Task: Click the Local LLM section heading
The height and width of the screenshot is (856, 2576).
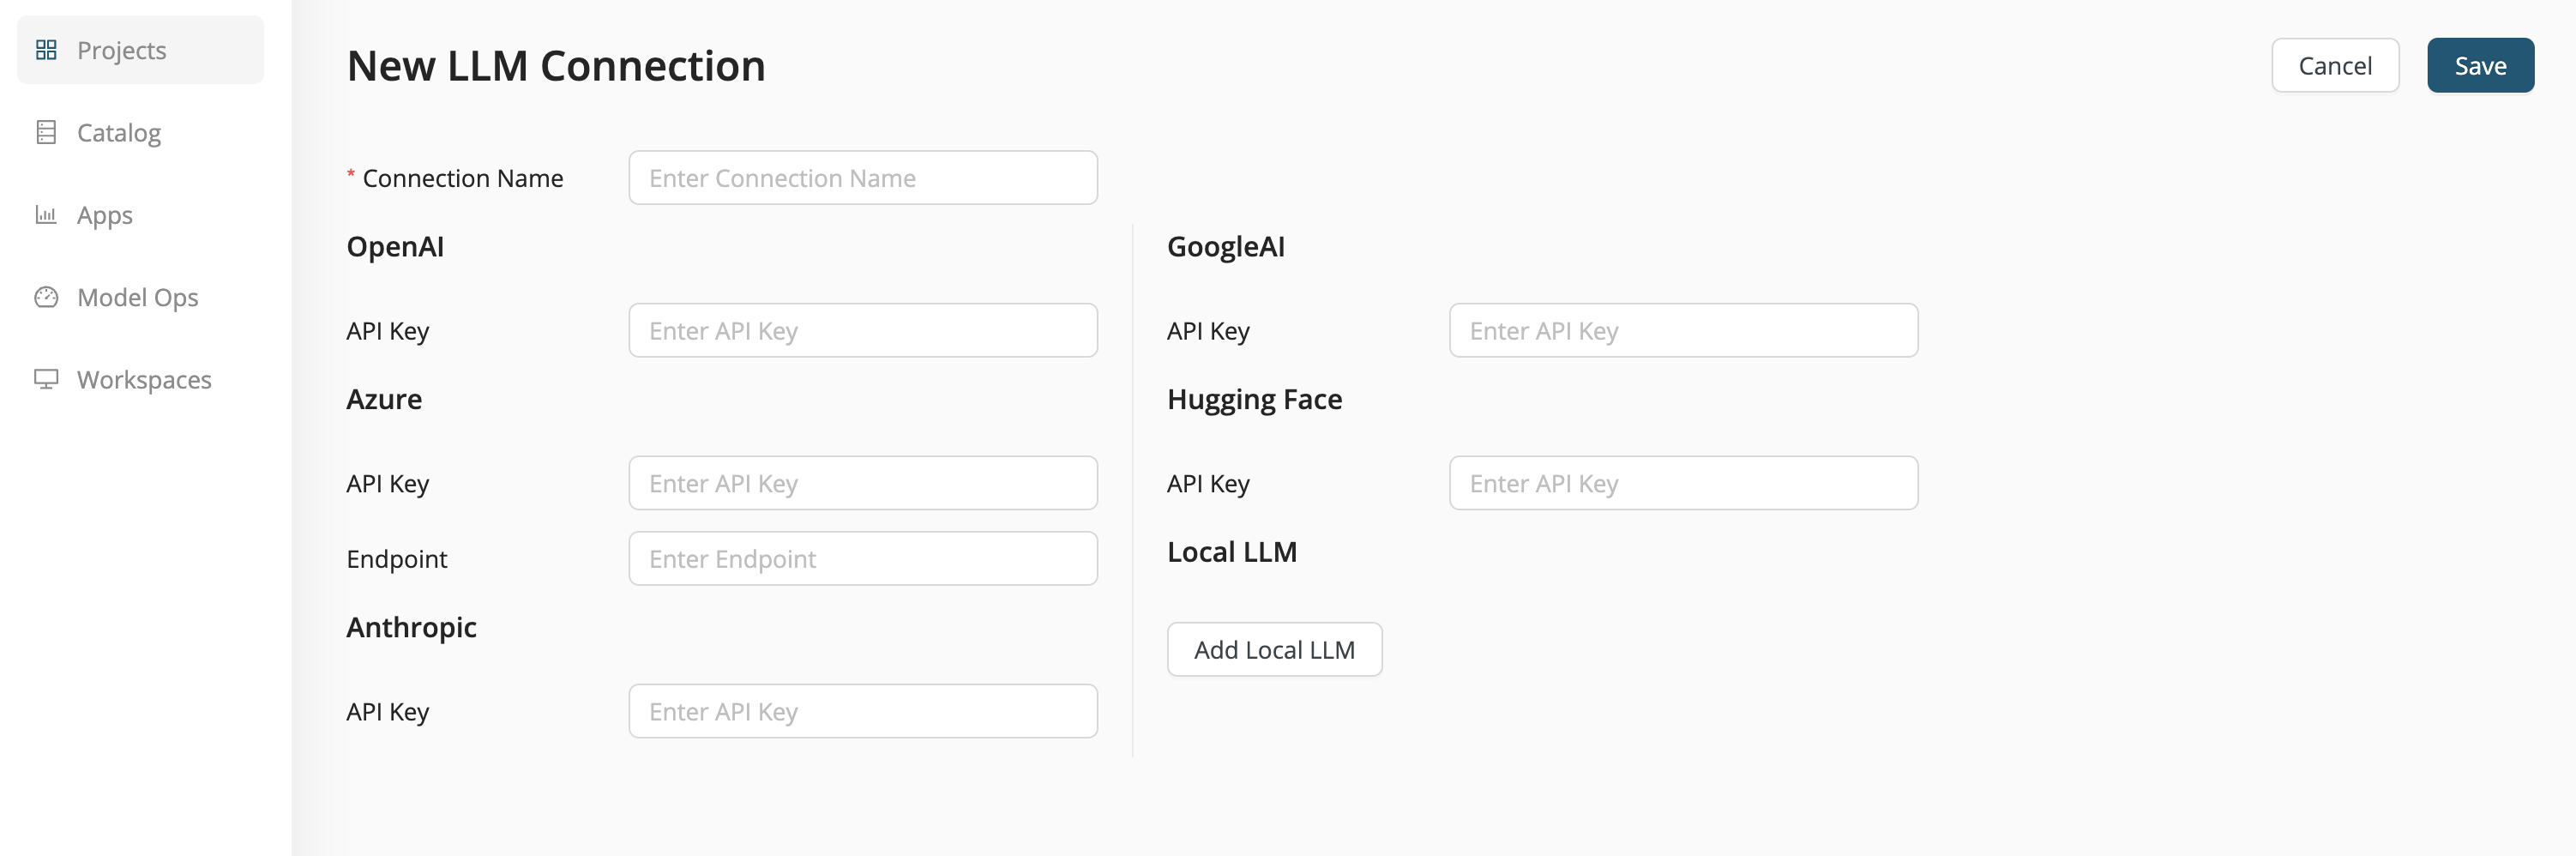Action: [1232, 552]
